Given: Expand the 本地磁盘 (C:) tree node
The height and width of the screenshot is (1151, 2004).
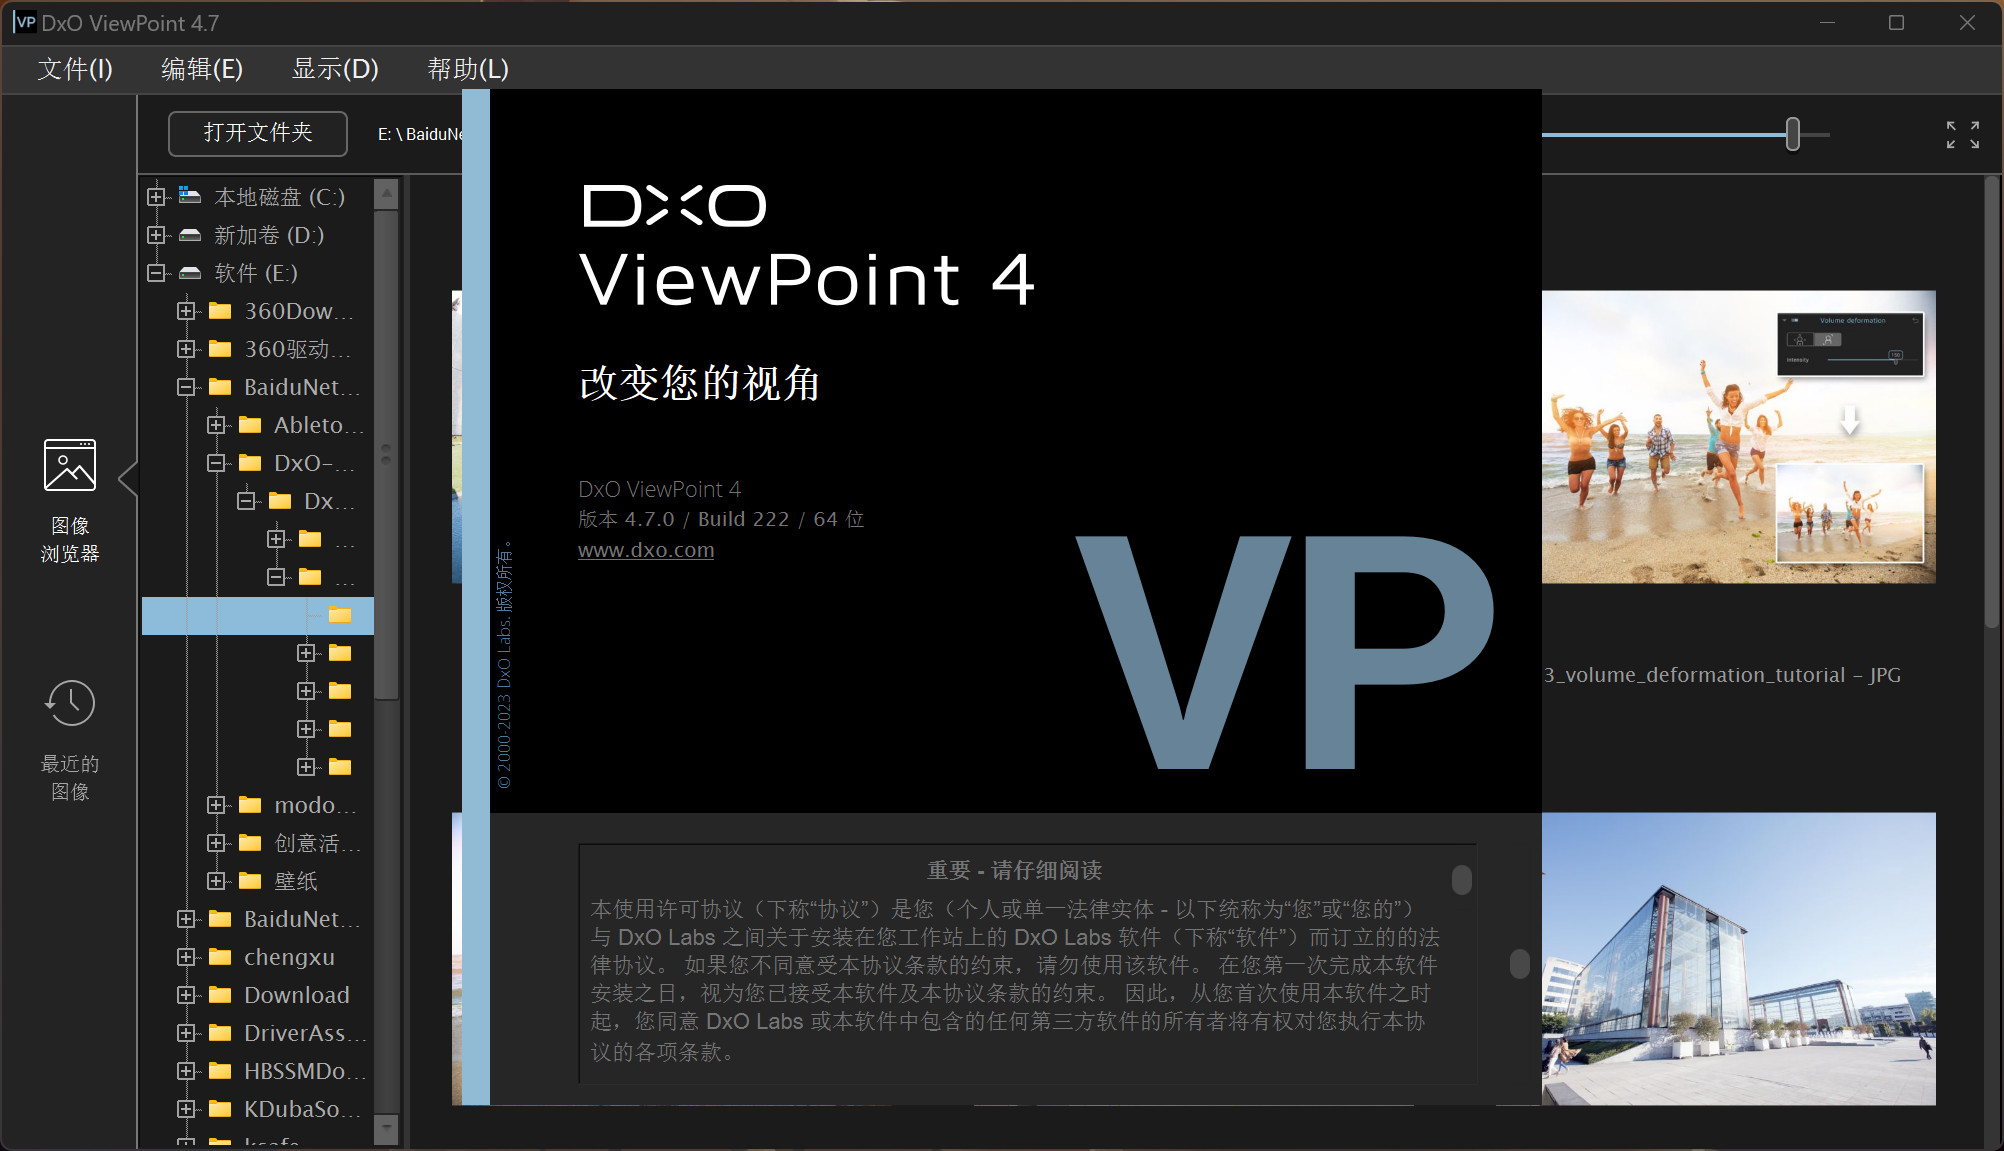Looking at the screenshot, I should point(156,197).
